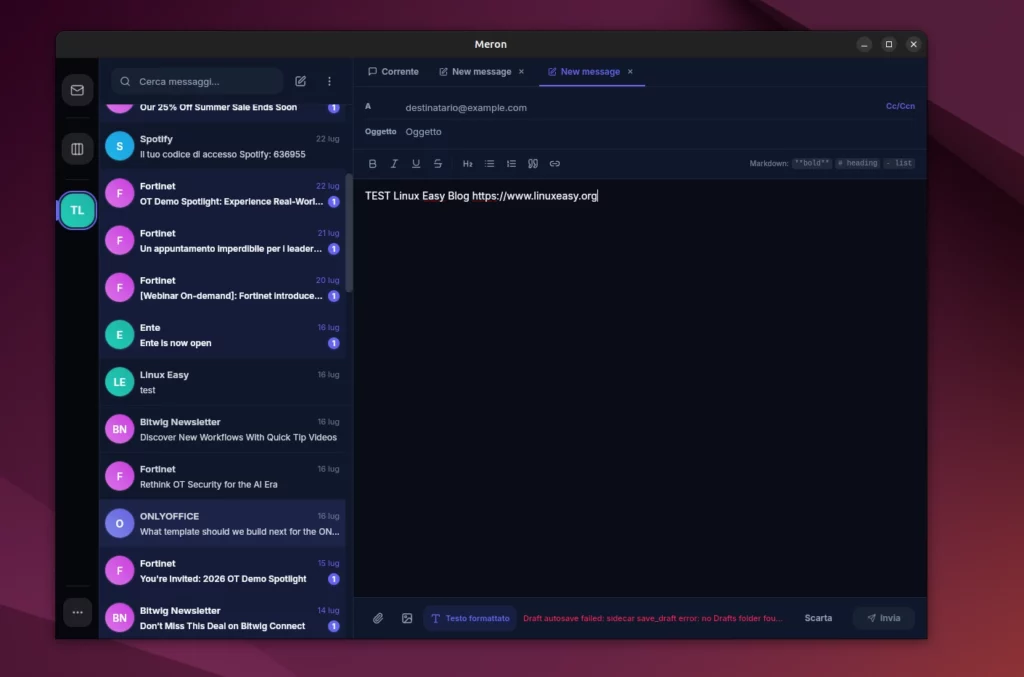Insert a bulleted list
Image resolution: width=1024 pixels, height=677 pixels.
[489, 164]
